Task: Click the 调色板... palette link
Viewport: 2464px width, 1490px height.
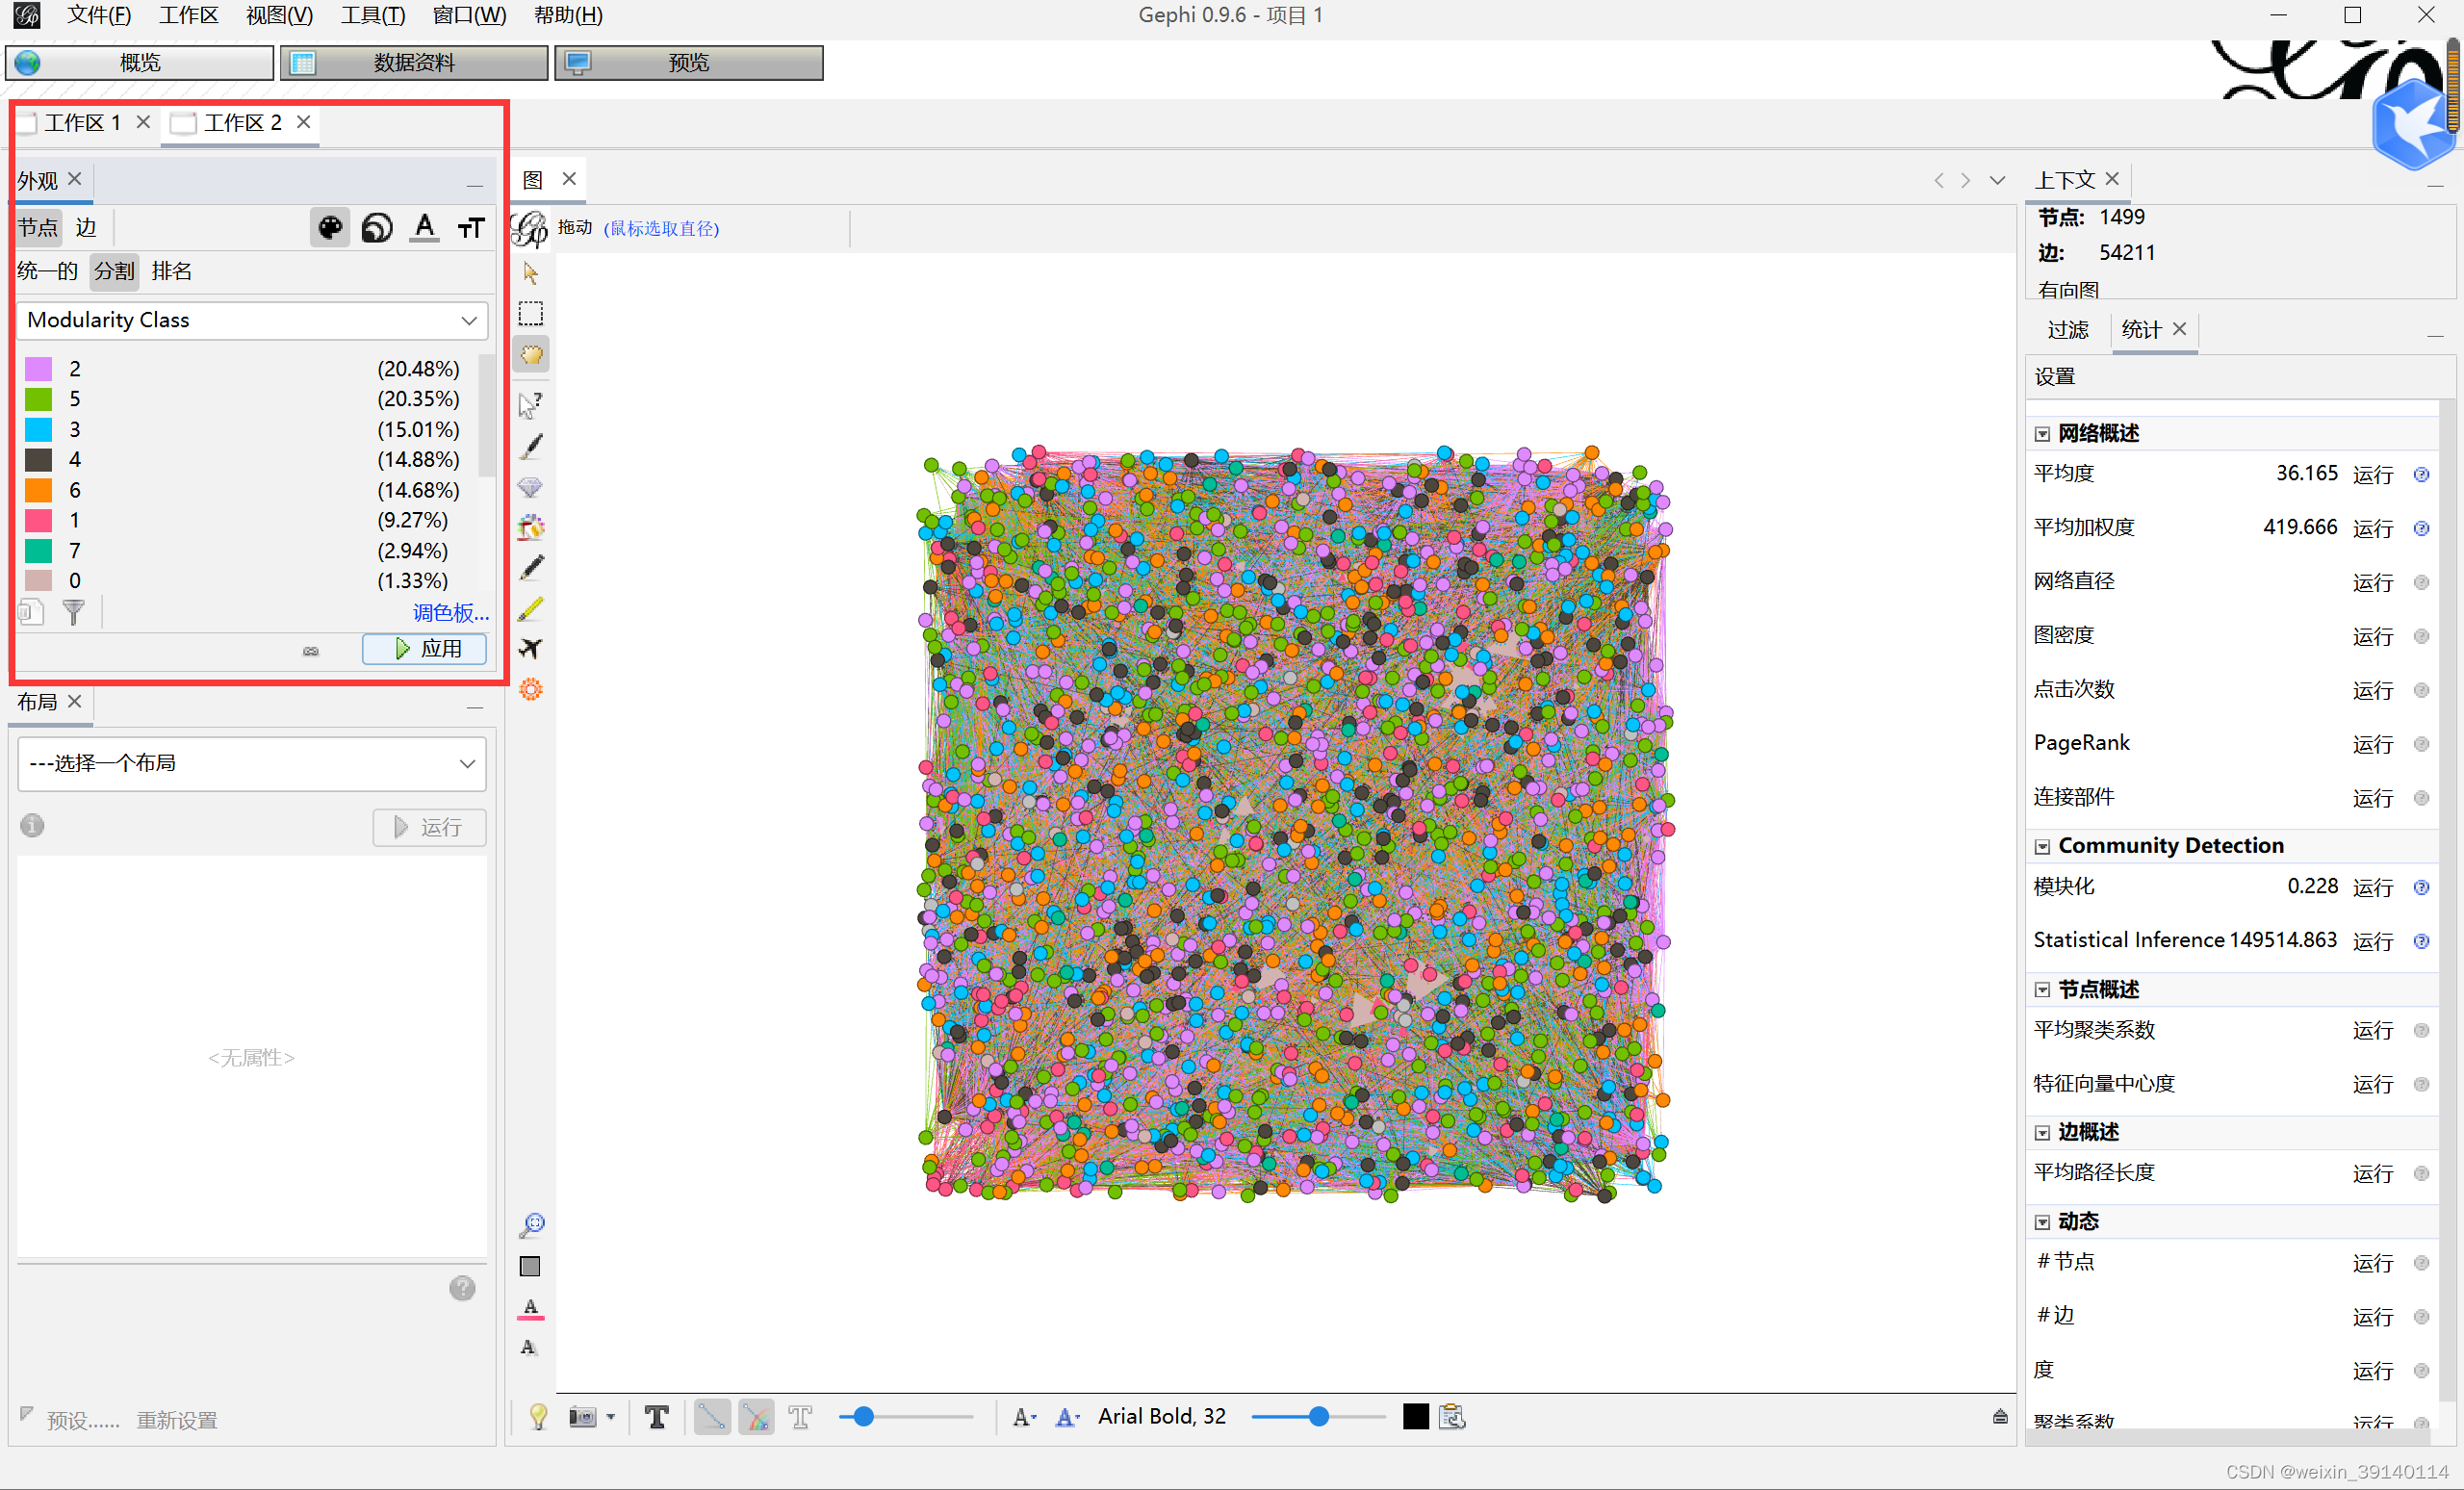Action: coord(450,613)
